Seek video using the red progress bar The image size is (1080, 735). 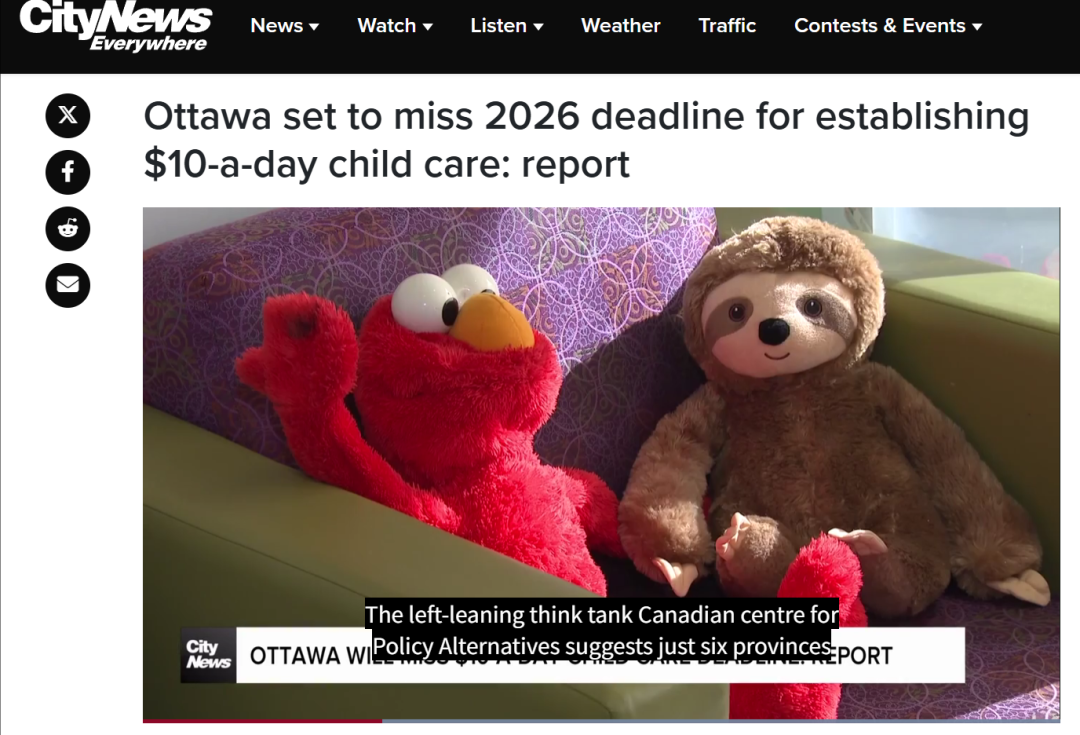[x=262, y=721]
